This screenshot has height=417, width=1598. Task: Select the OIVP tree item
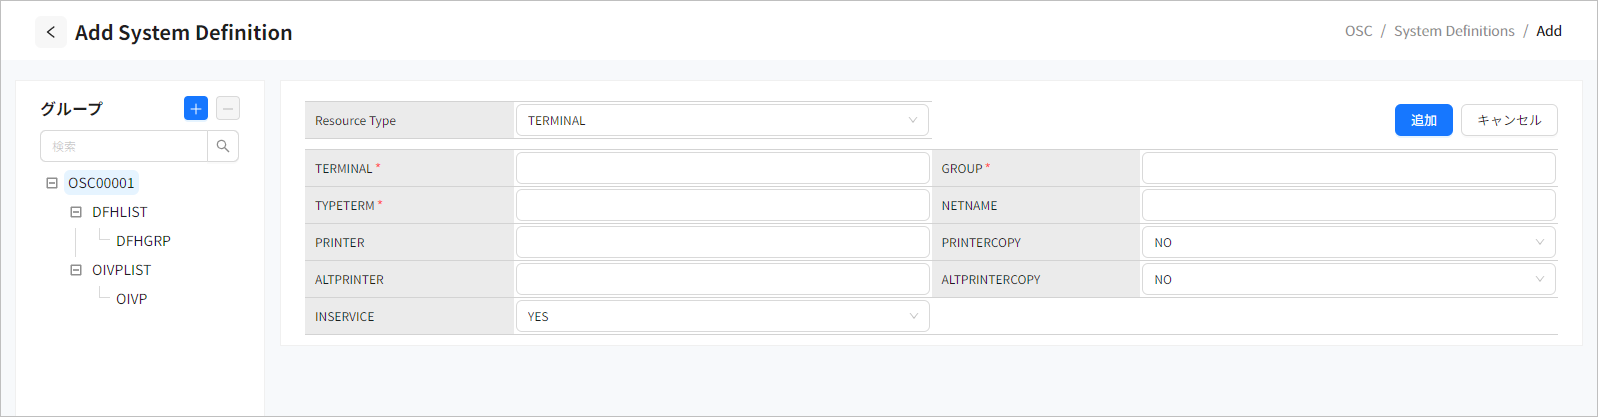click(x=131, y=299)
